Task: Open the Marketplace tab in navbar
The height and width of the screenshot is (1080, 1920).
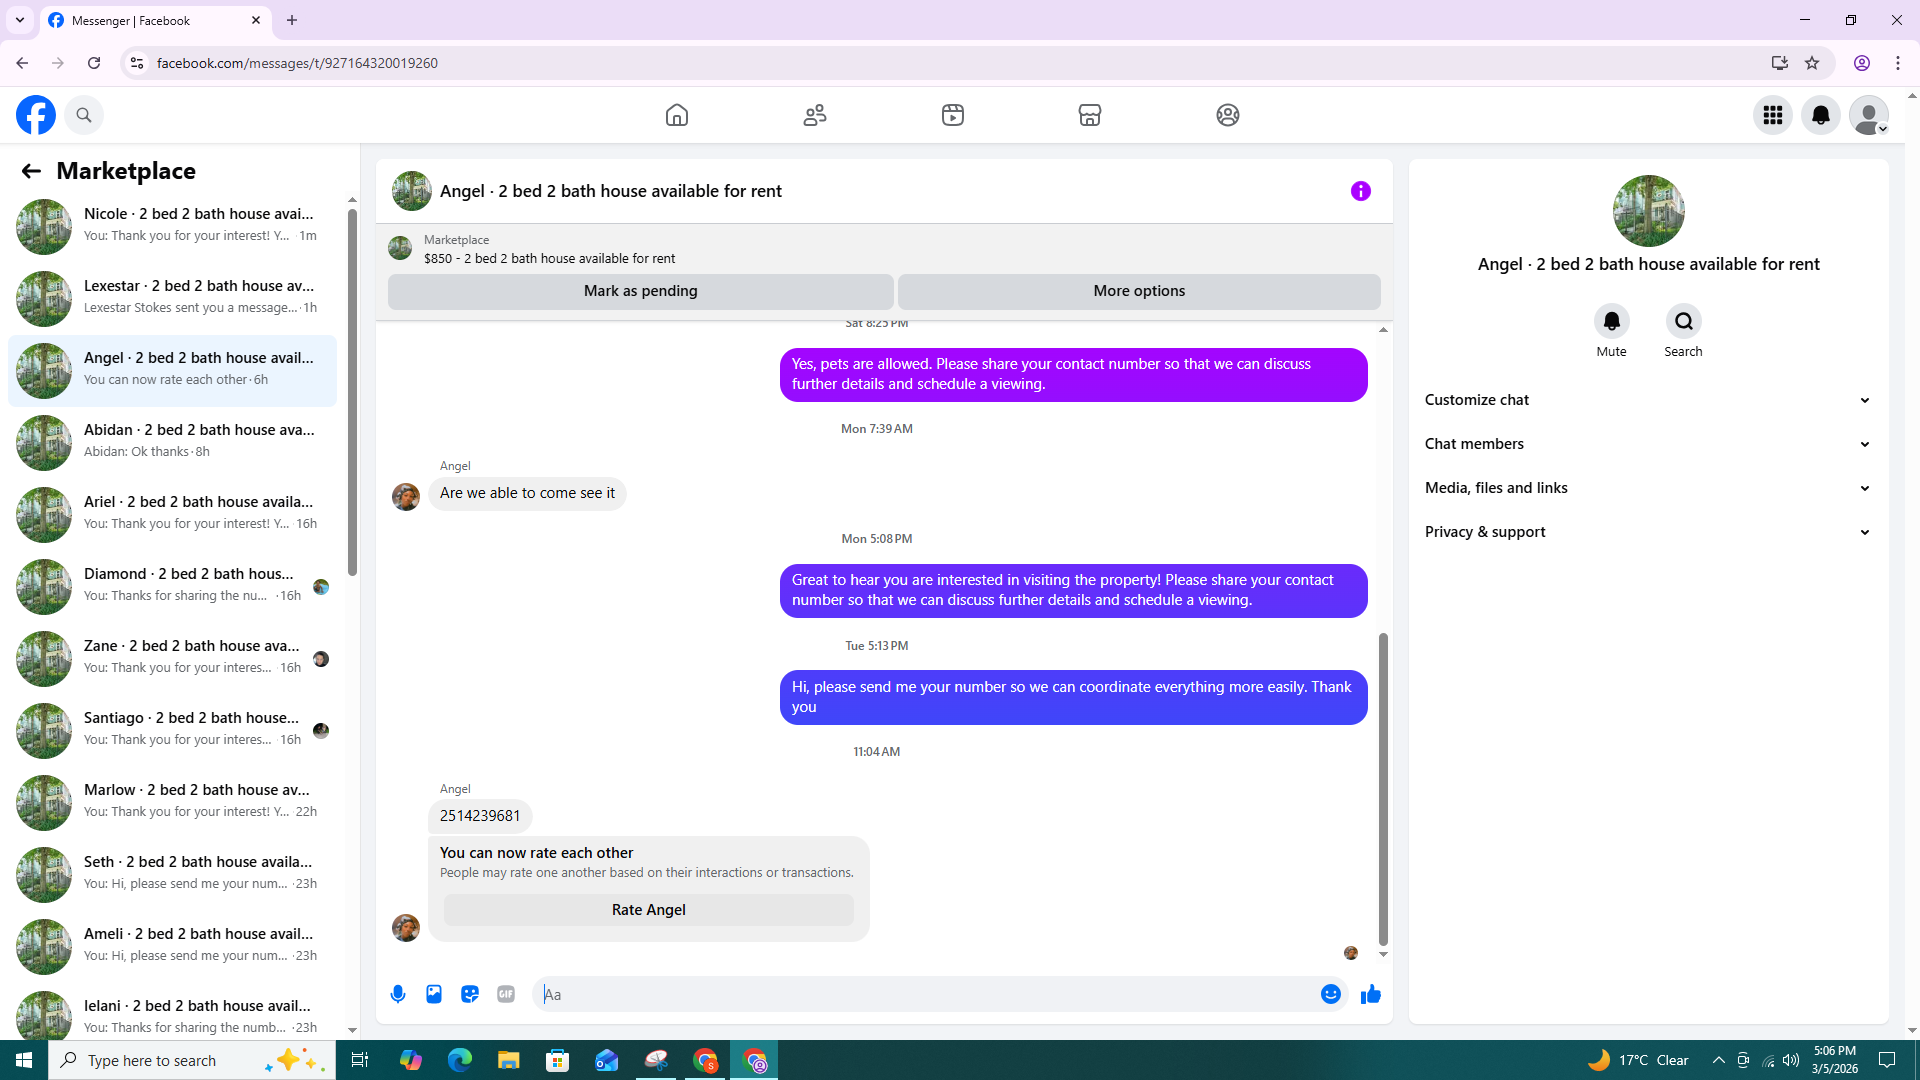Action: (x=1089, y=115)
